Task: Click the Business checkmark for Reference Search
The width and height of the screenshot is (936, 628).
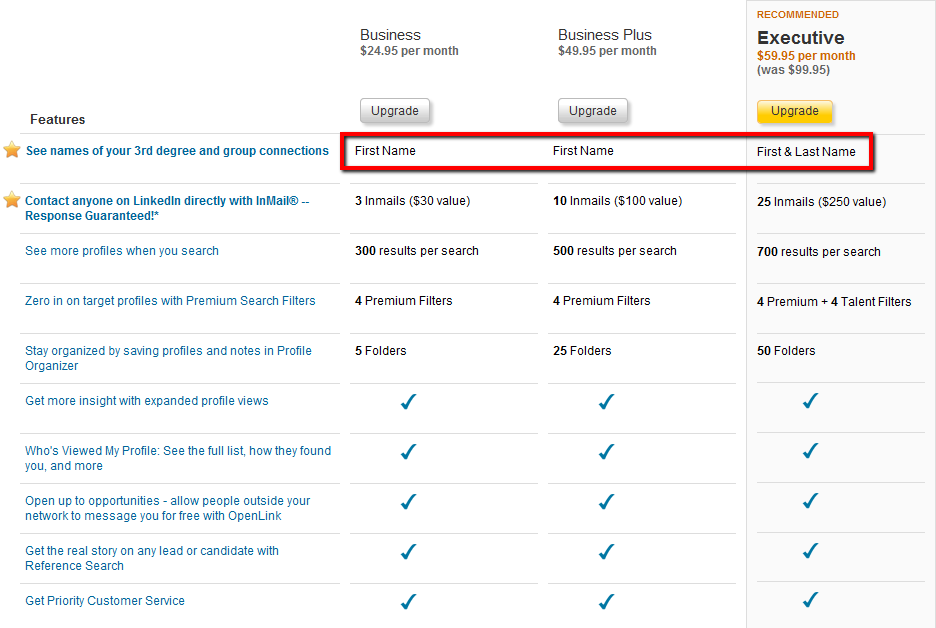Action: (408, 552)
